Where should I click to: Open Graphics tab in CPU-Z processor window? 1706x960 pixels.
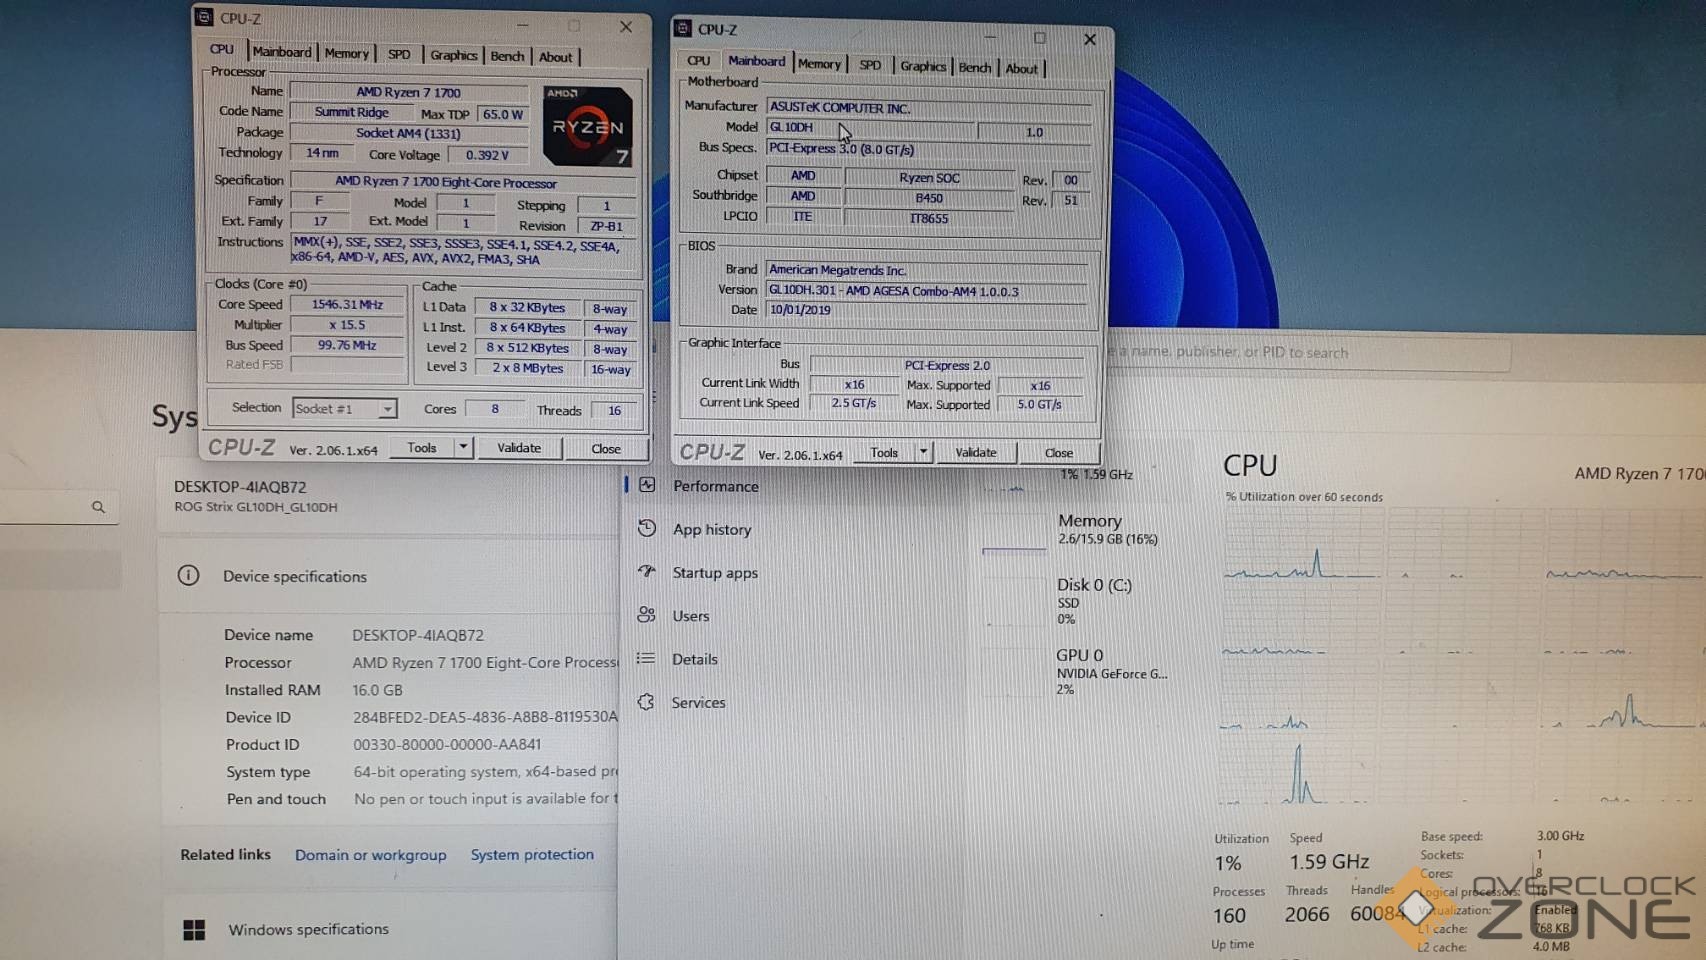[x=454, y=55]
